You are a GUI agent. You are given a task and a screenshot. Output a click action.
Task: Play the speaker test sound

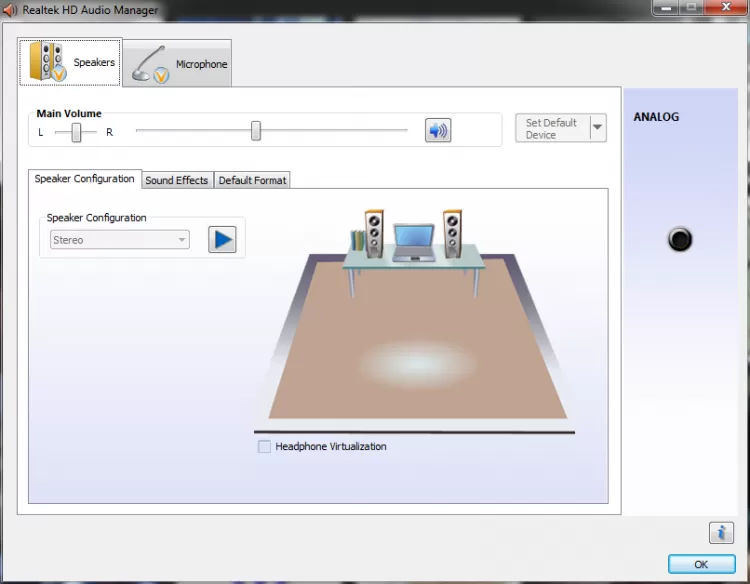click(x=222, y=240)
